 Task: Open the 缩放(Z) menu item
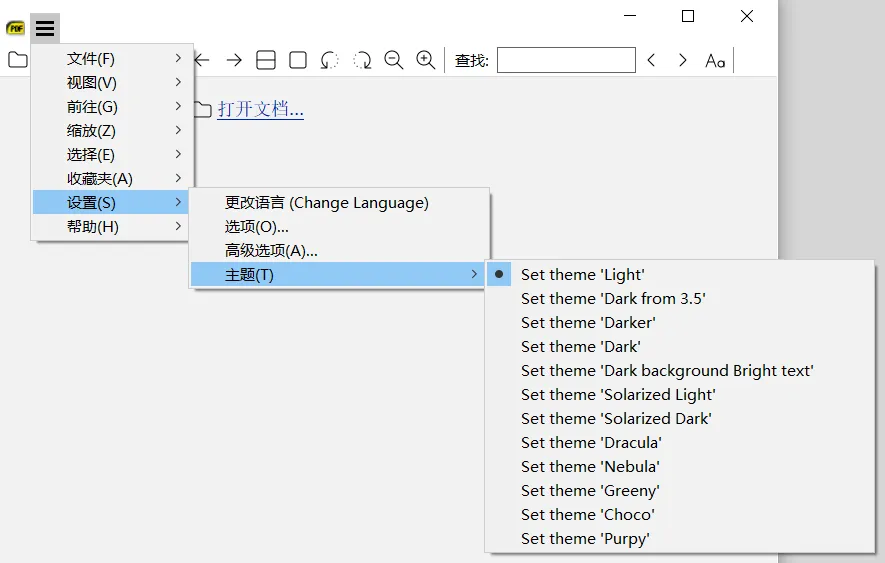click(112, 130)
